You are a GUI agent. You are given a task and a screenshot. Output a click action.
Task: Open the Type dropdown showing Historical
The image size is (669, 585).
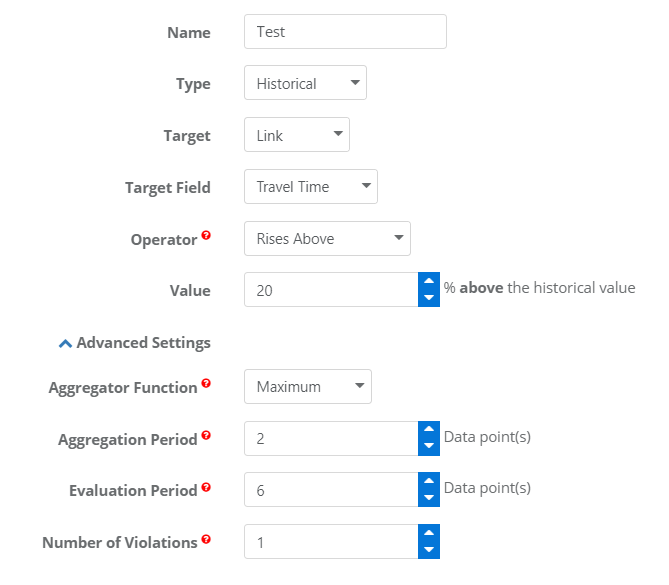(x=305, y=83)
